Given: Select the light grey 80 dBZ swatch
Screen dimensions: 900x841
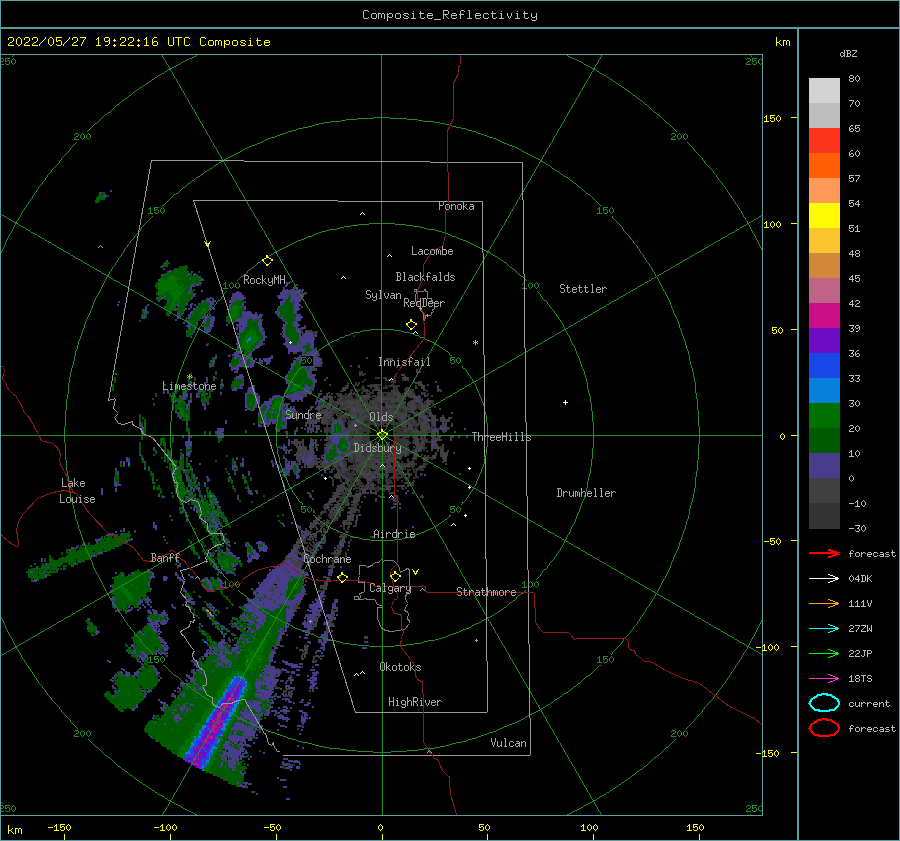Looking at the screenshot, I should click(824, 91).
